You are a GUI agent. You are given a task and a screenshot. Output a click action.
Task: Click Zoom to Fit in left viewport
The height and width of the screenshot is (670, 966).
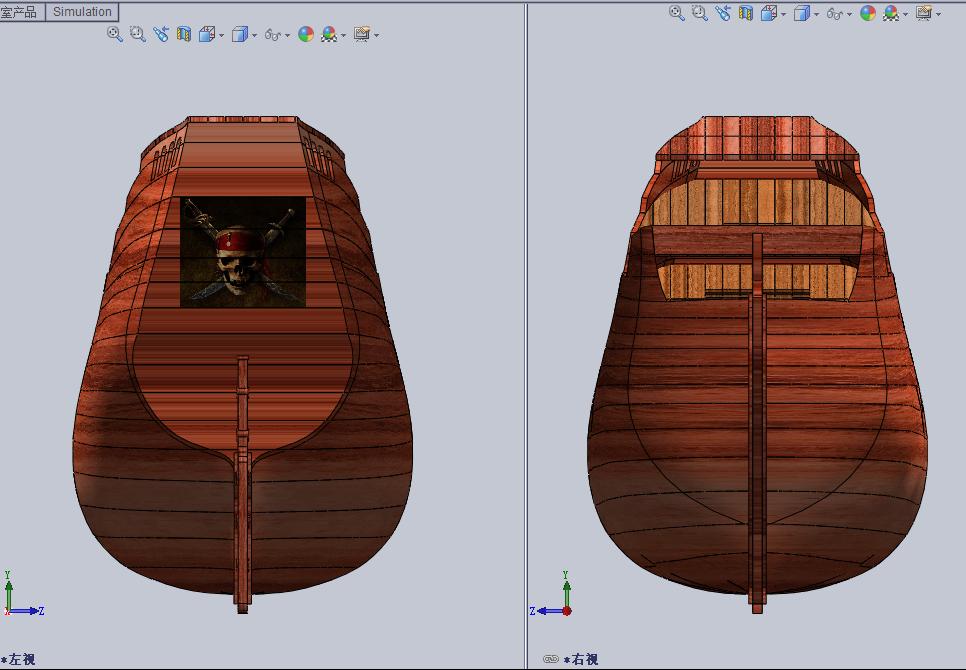[115, 34]
